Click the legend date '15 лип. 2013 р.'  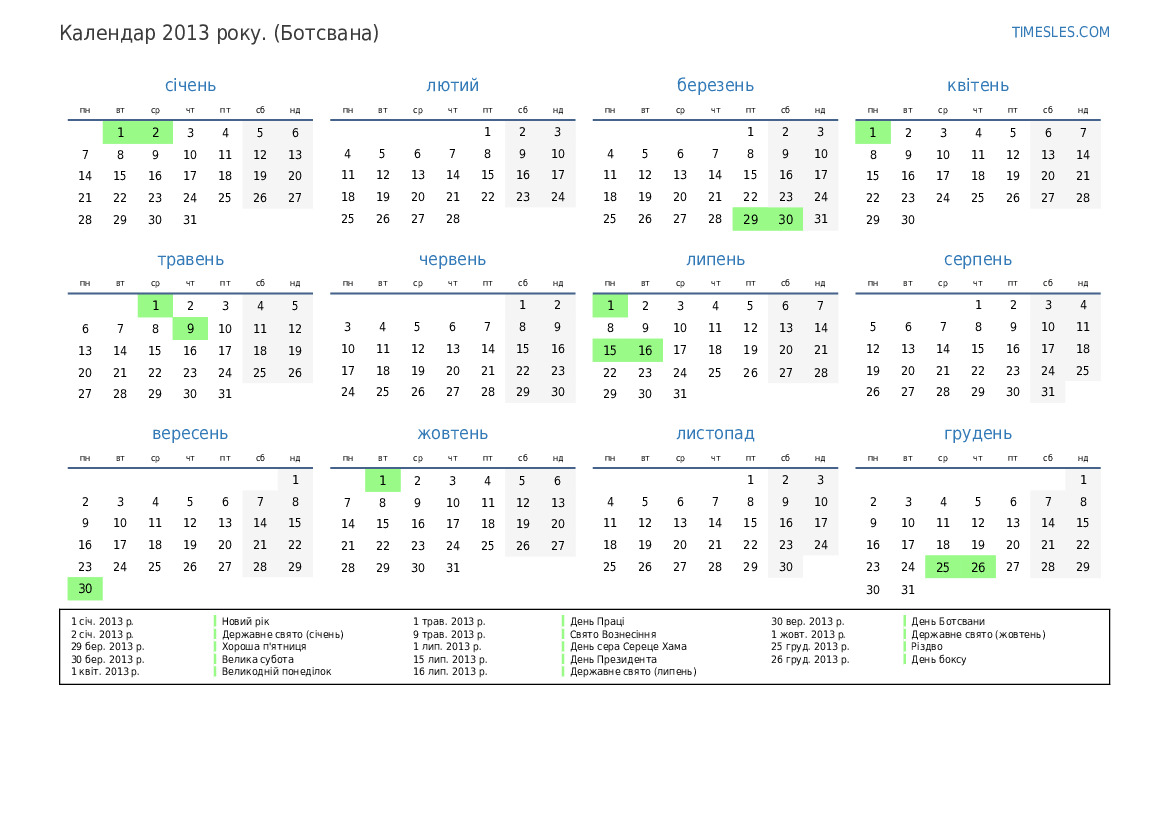(x=450, y=659)
